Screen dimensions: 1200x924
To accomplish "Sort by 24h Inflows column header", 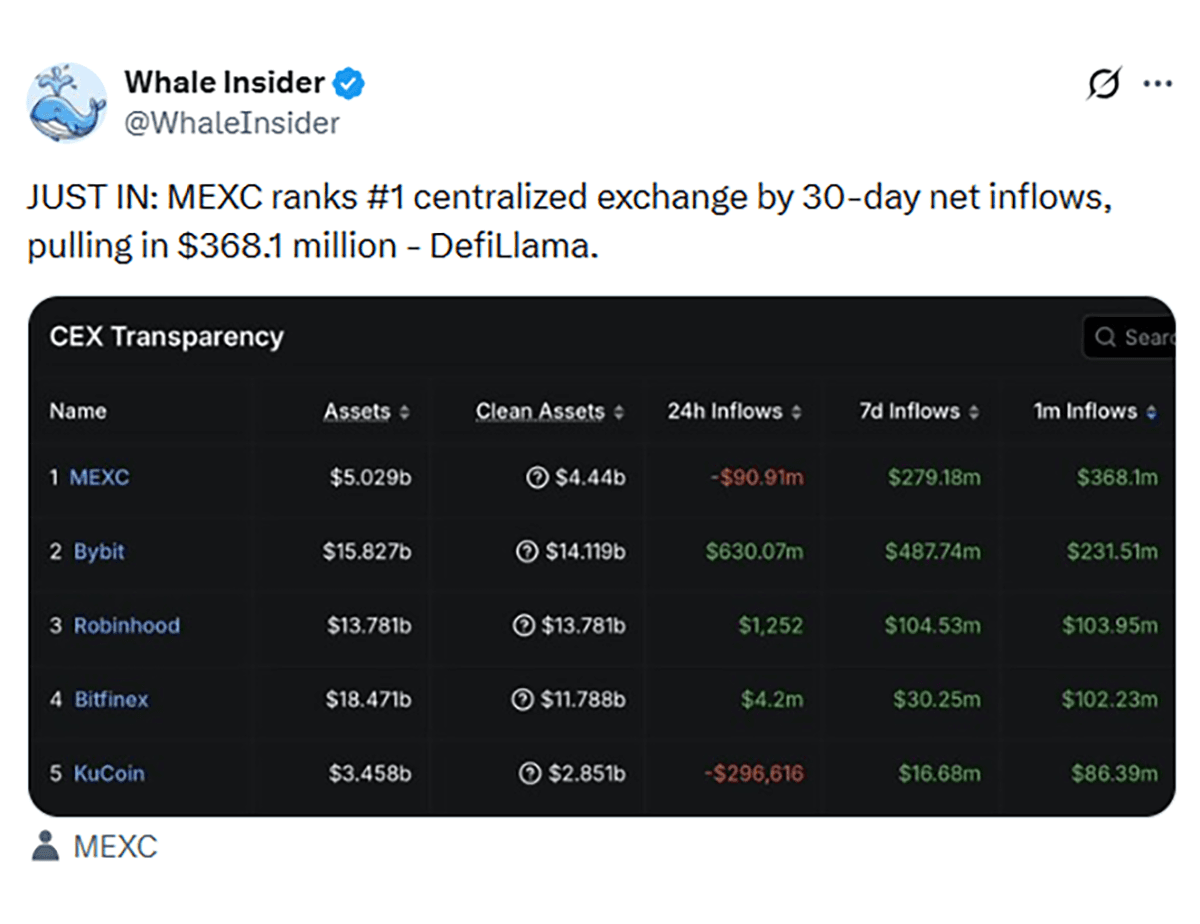I will [x=734, y=412].
